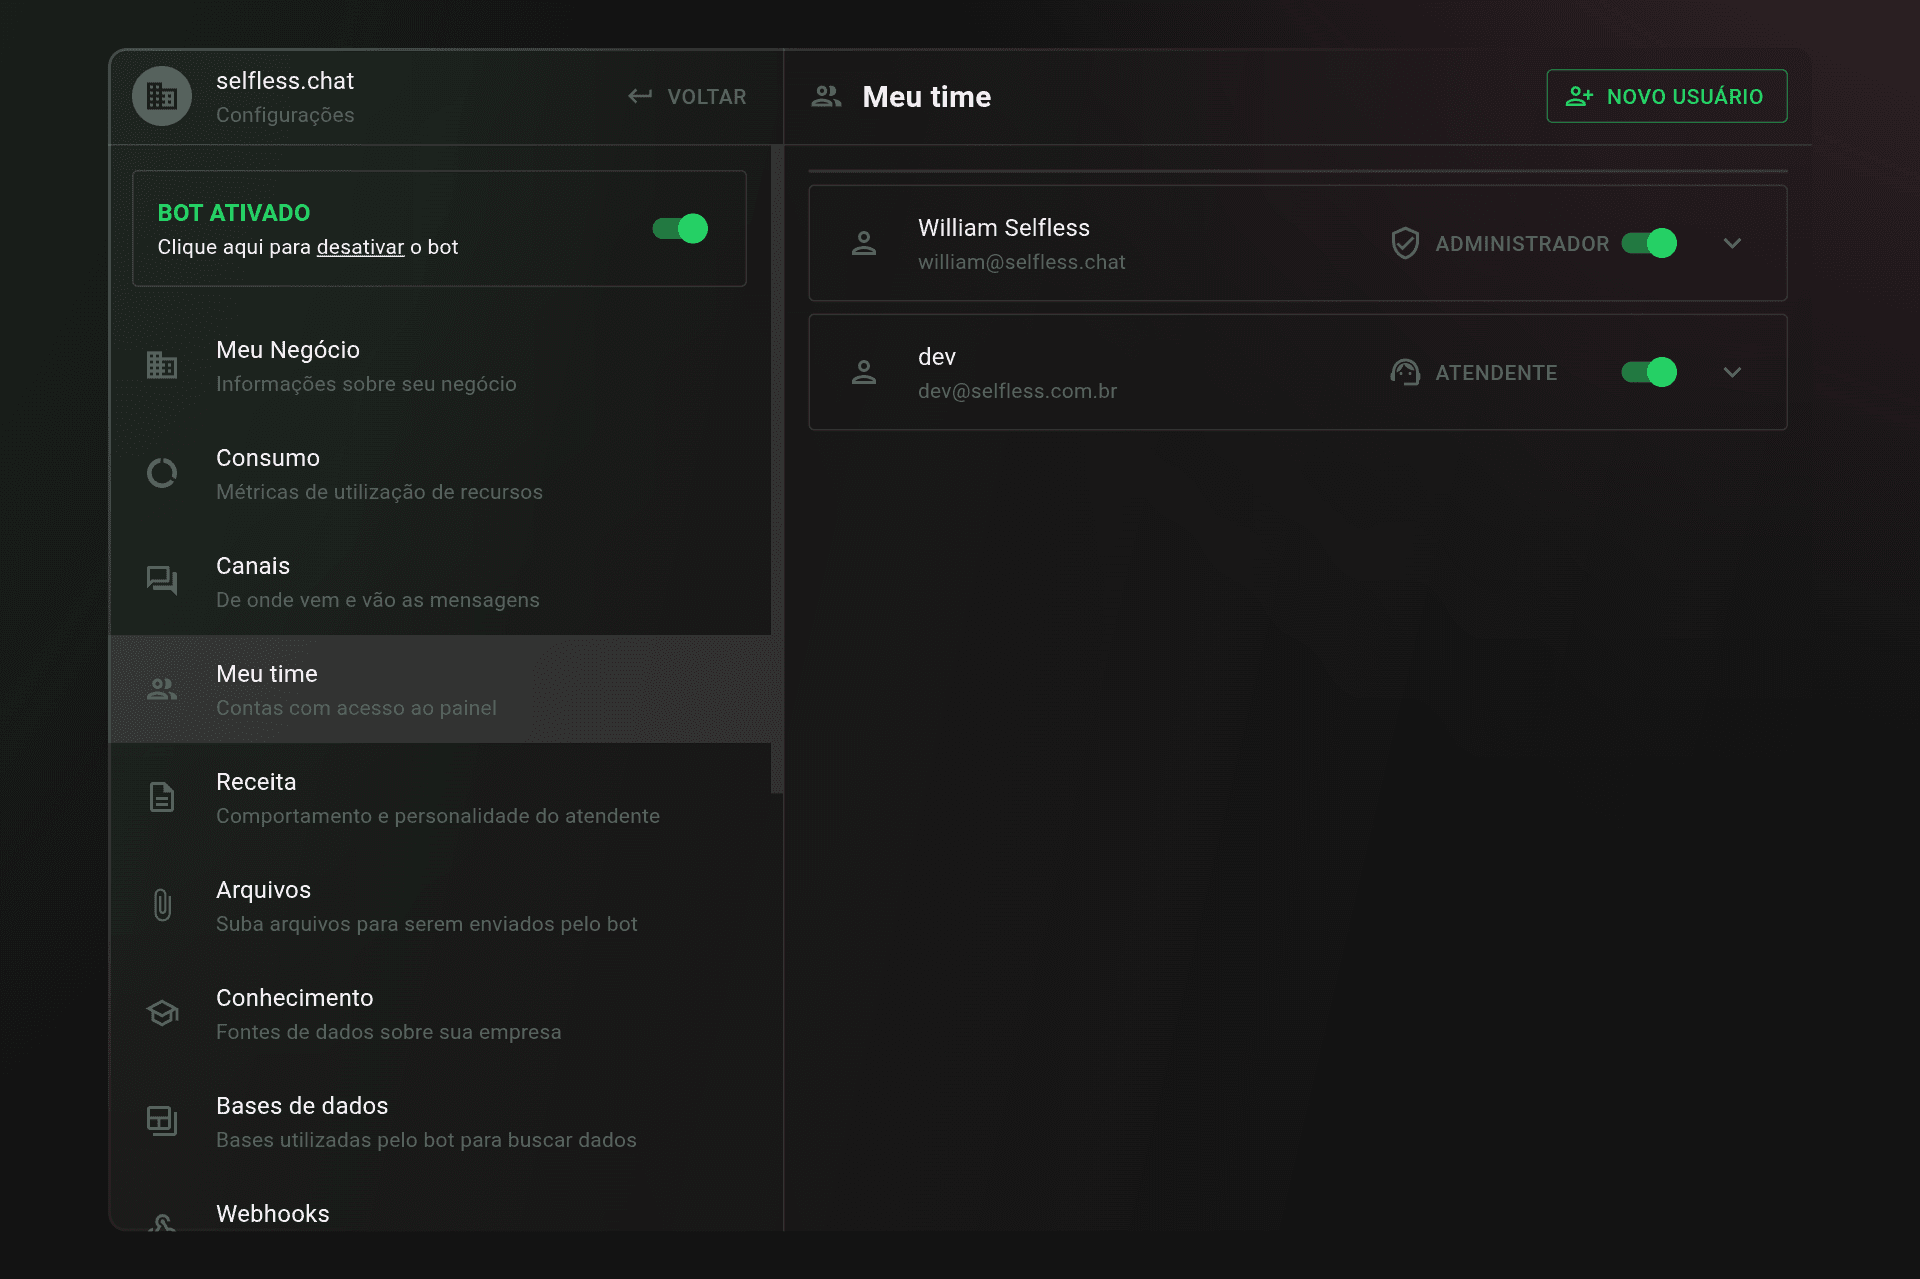Open Receita settings section

pos(440,797)
